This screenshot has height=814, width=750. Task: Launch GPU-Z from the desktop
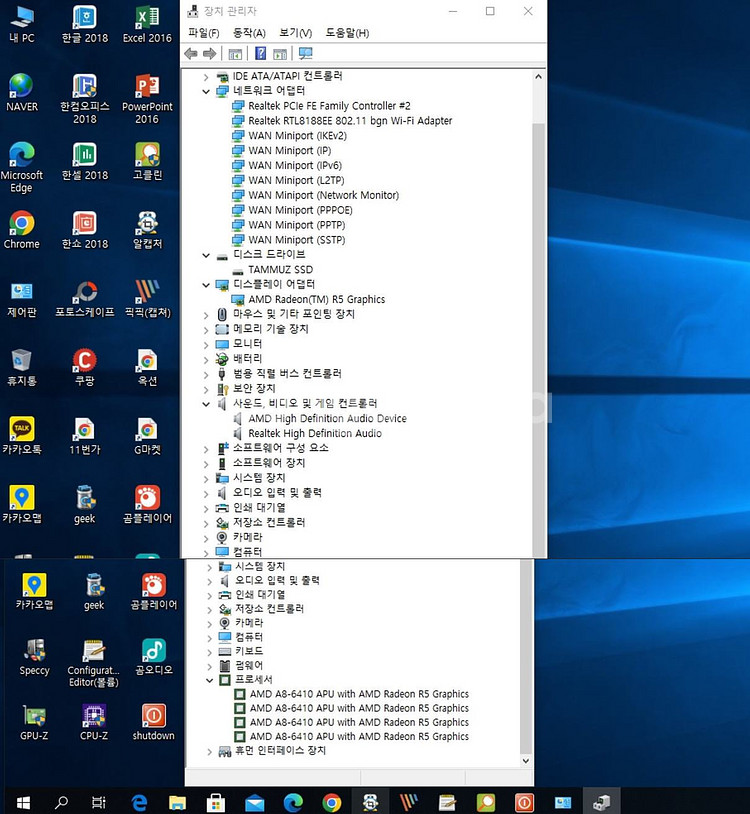click(x=34, y=723)
